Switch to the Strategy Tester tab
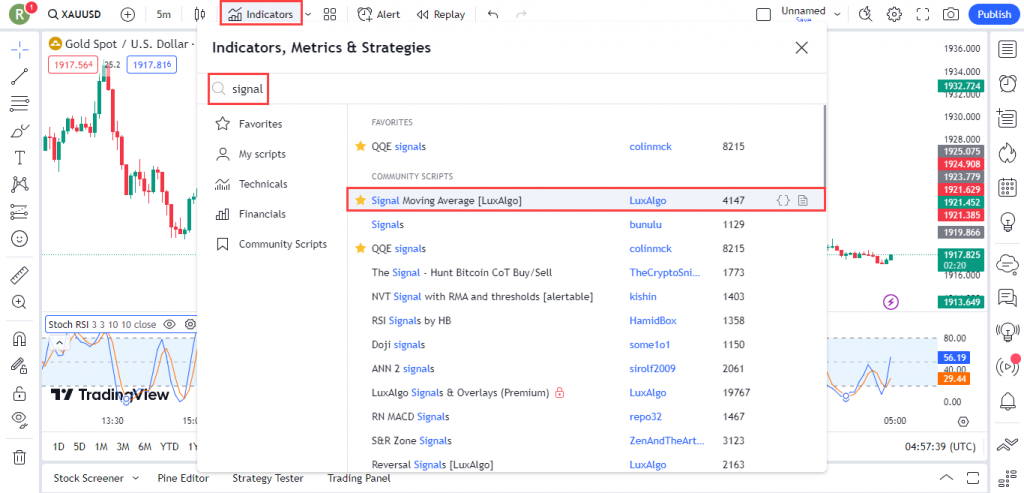The image size is (1024, 493). [268, 478]
